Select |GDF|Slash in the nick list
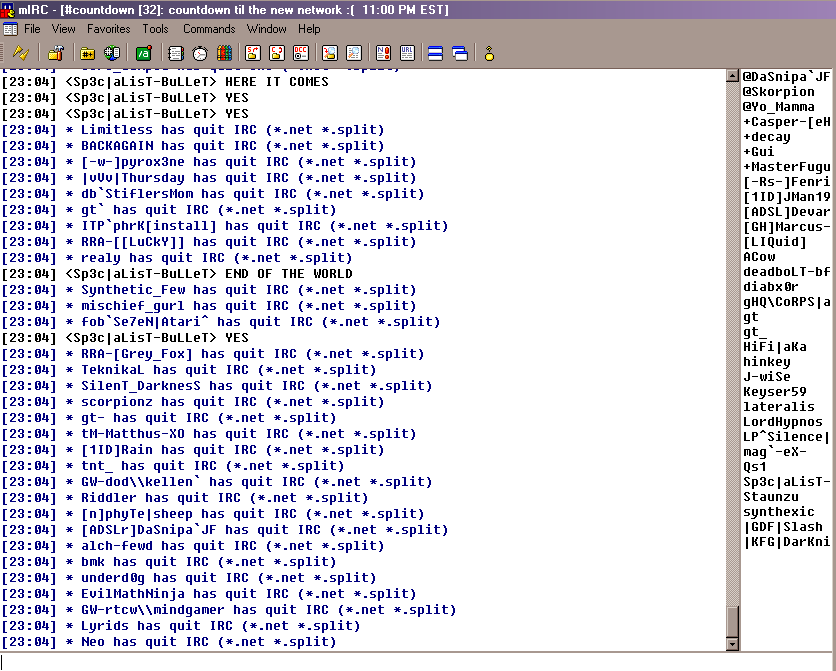 (x=783, y=526)
